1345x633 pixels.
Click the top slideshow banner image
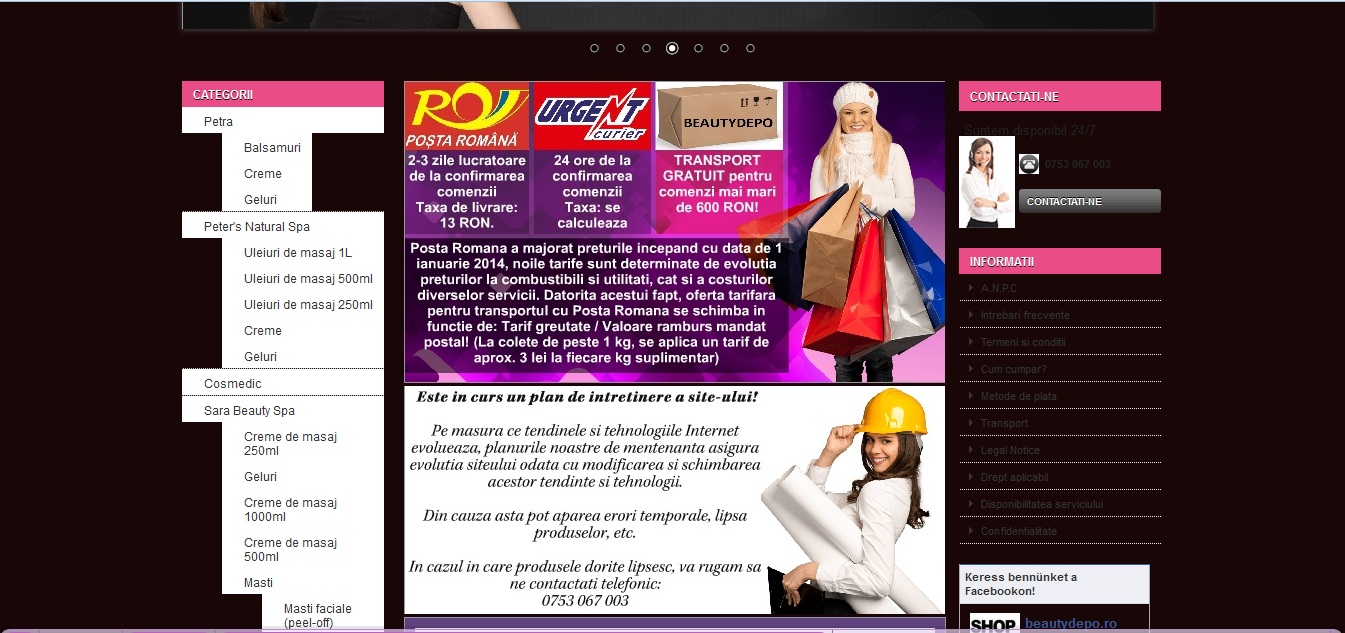point(668,14)
